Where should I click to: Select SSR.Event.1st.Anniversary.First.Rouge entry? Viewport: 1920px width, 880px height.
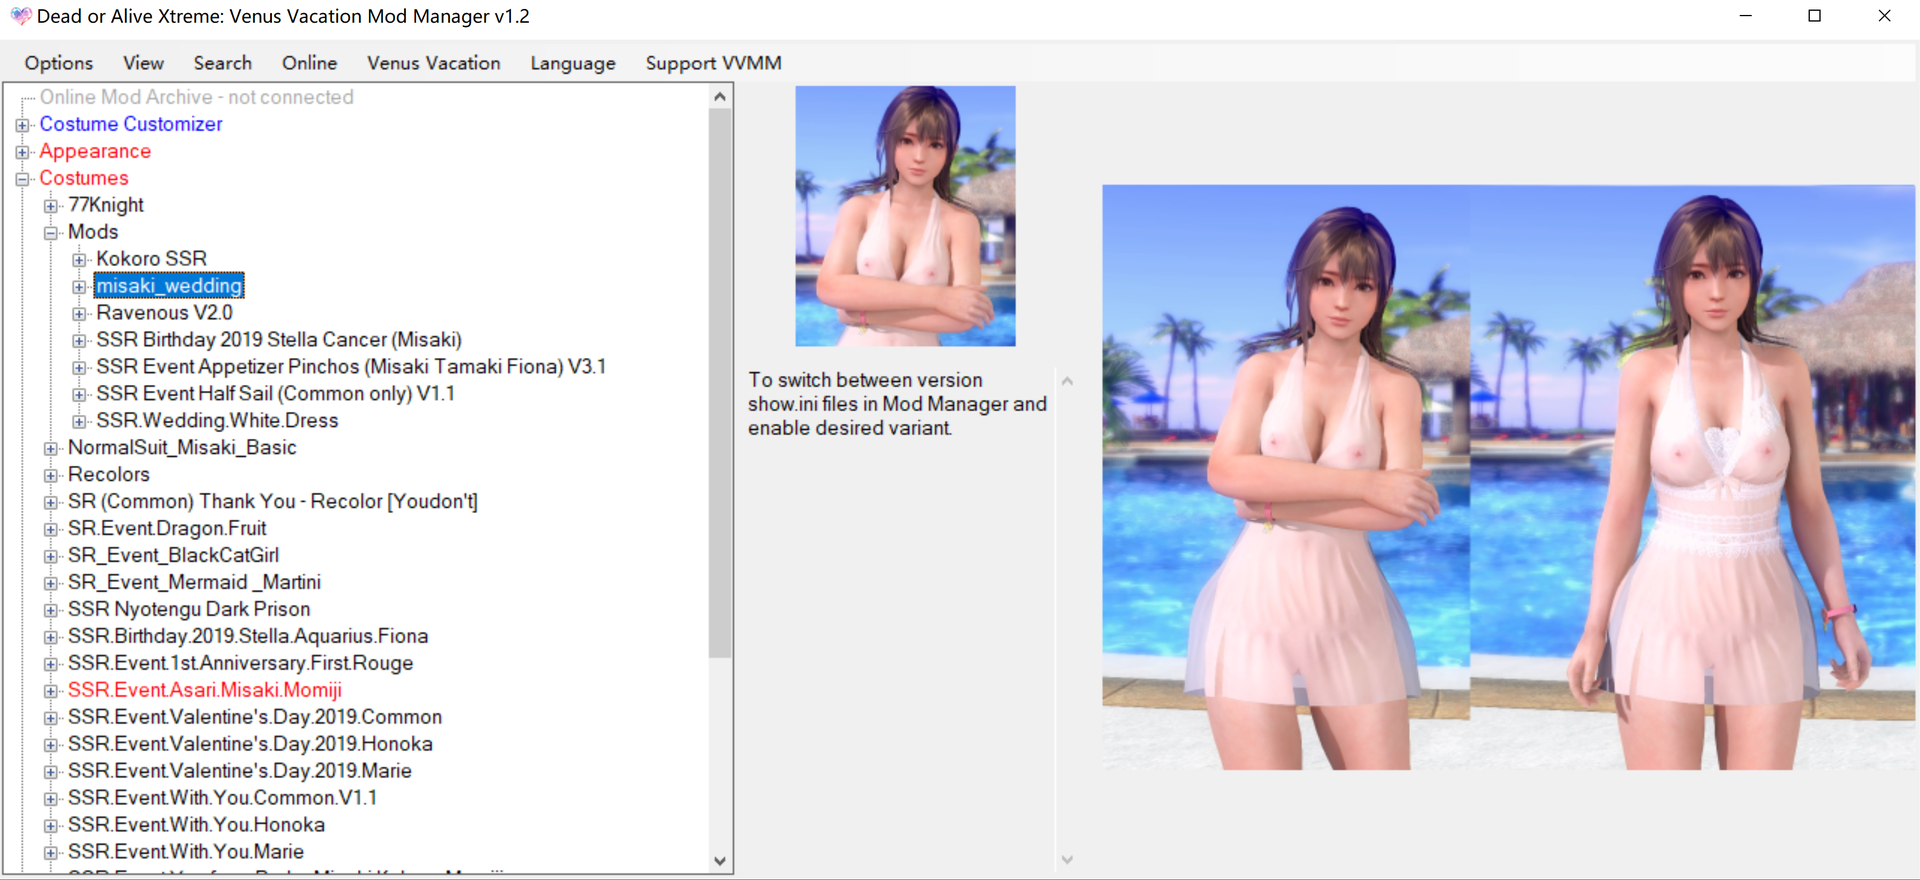[240, 664]
